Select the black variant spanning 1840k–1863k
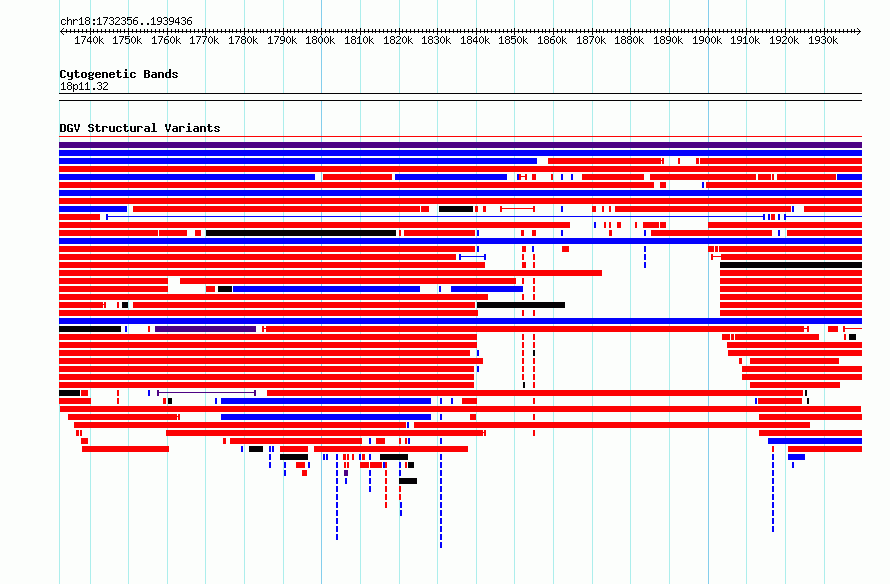 pyautogui.click(x=521, y=305)
